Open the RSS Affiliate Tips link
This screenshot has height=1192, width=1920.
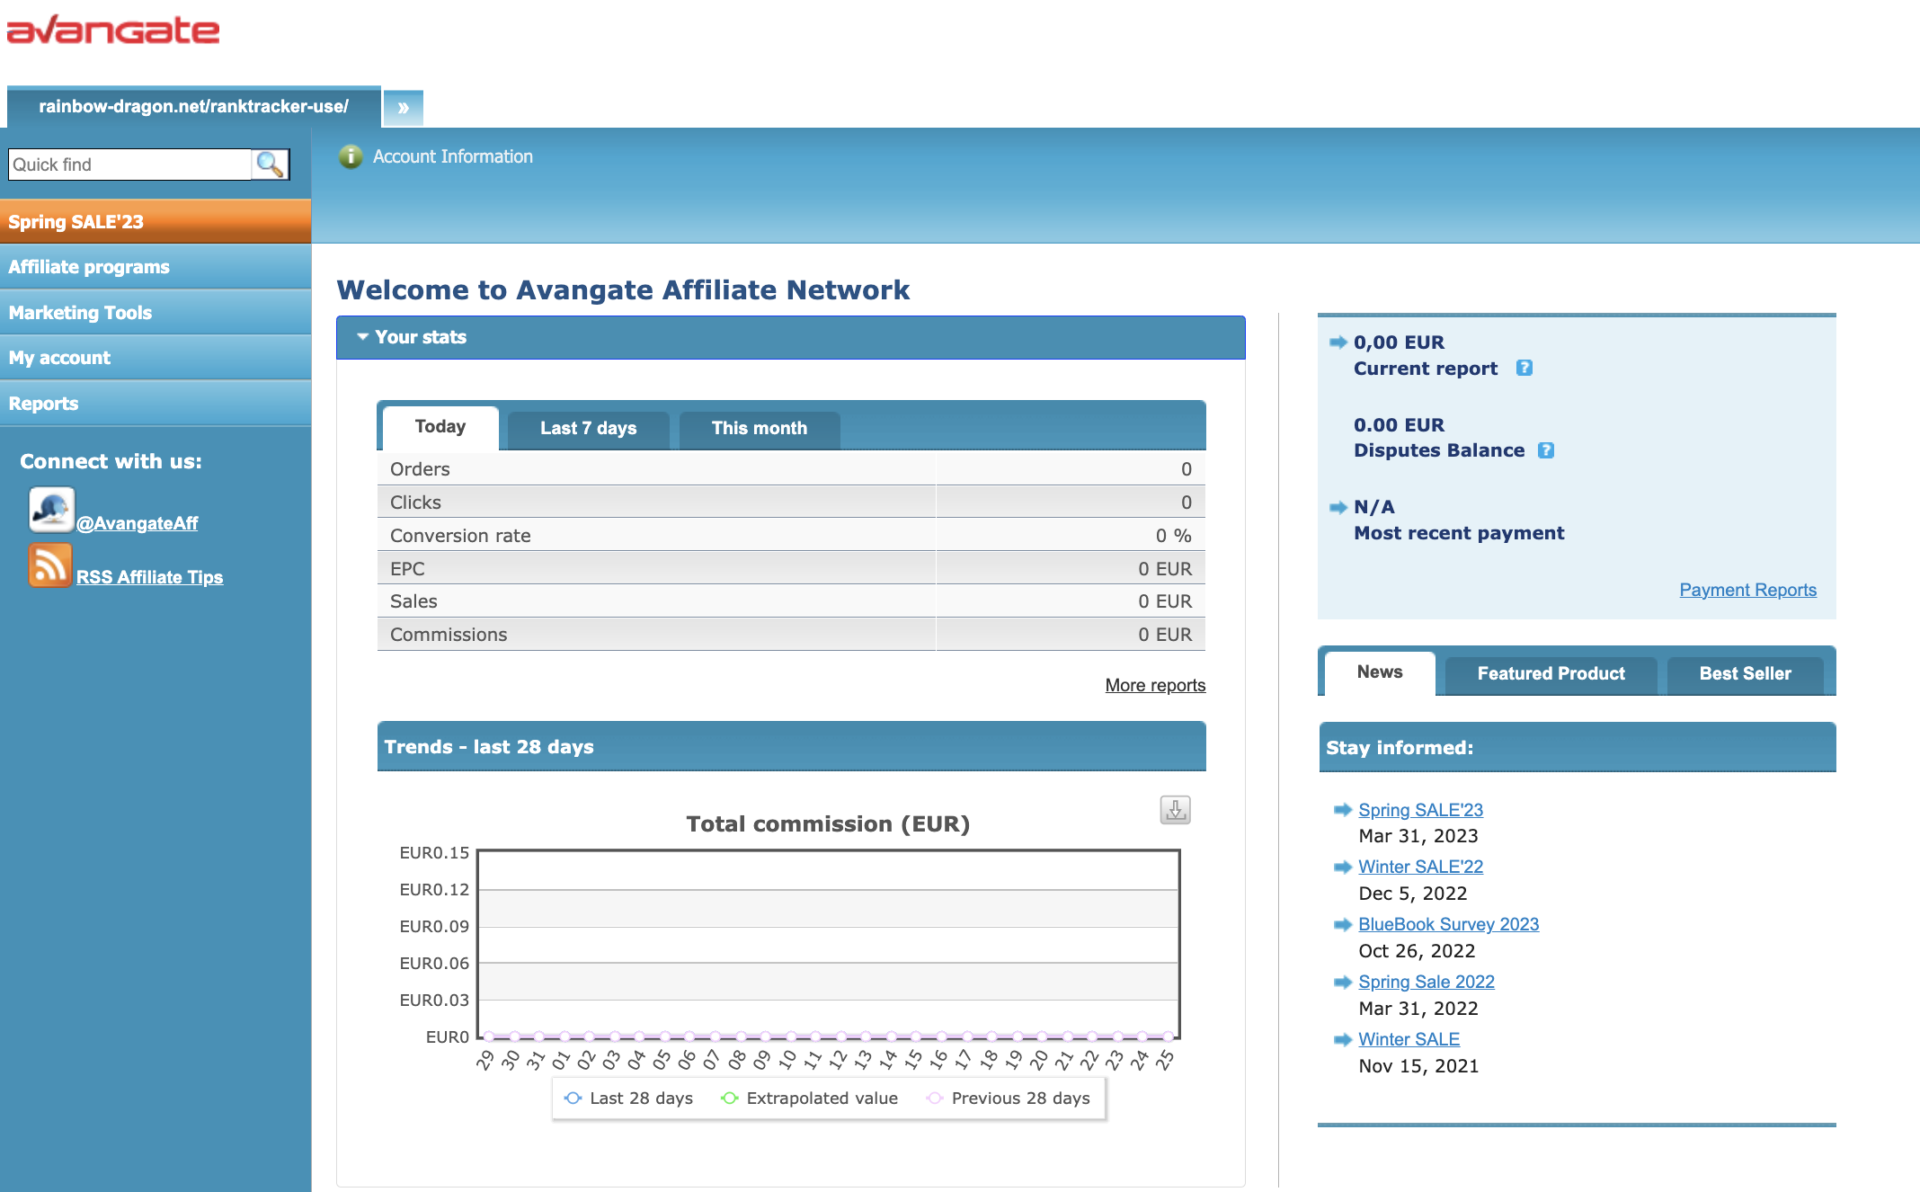tap(150, 577)
